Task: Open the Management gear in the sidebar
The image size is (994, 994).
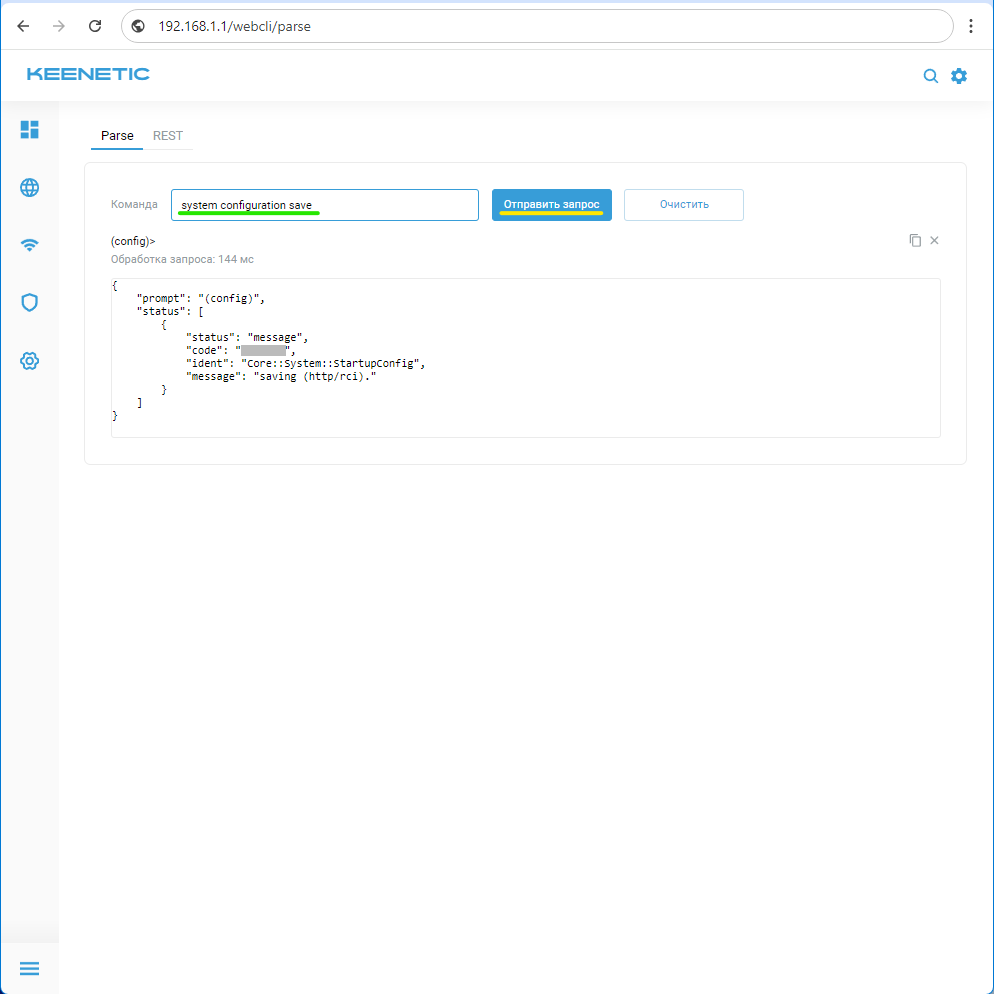Action: pos(30,360)
